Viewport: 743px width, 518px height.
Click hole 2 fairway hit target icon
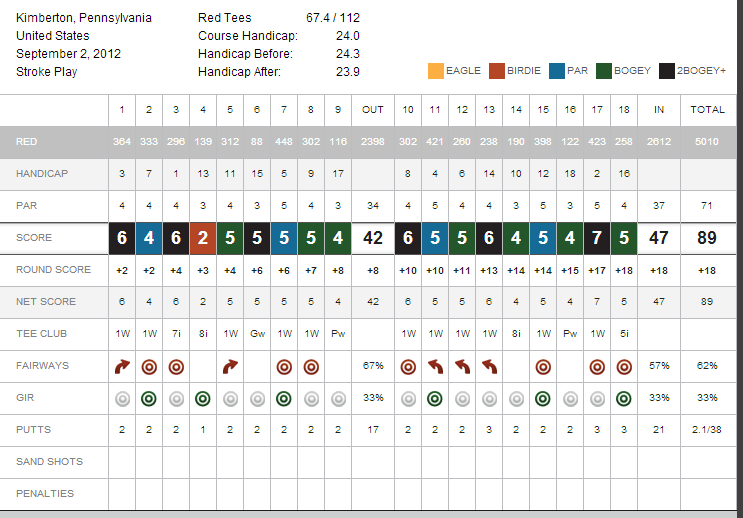tap(149, 366)
